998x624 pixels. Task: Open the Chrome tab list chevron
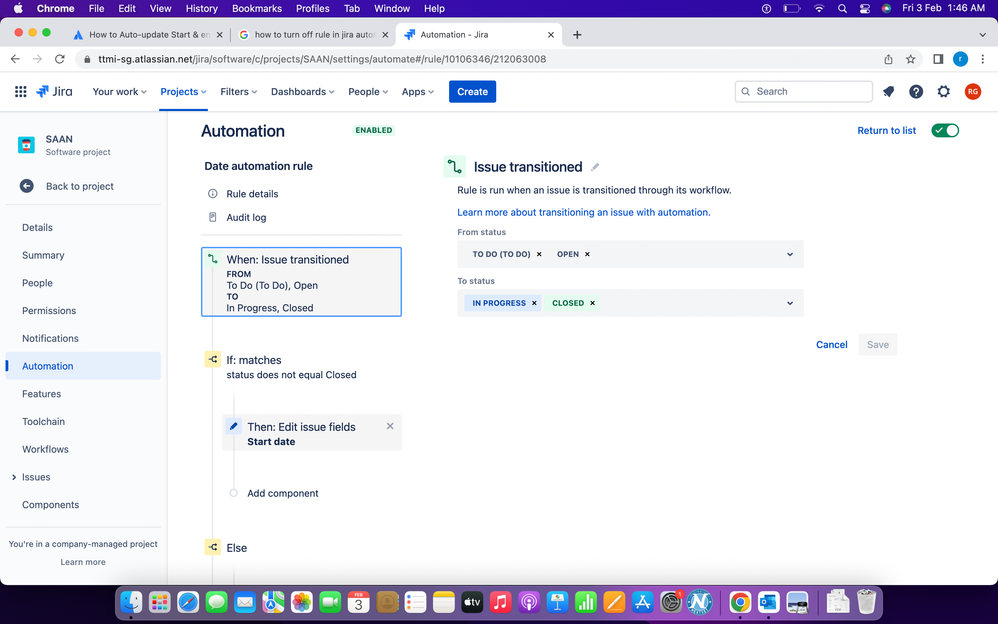(982, 34)
